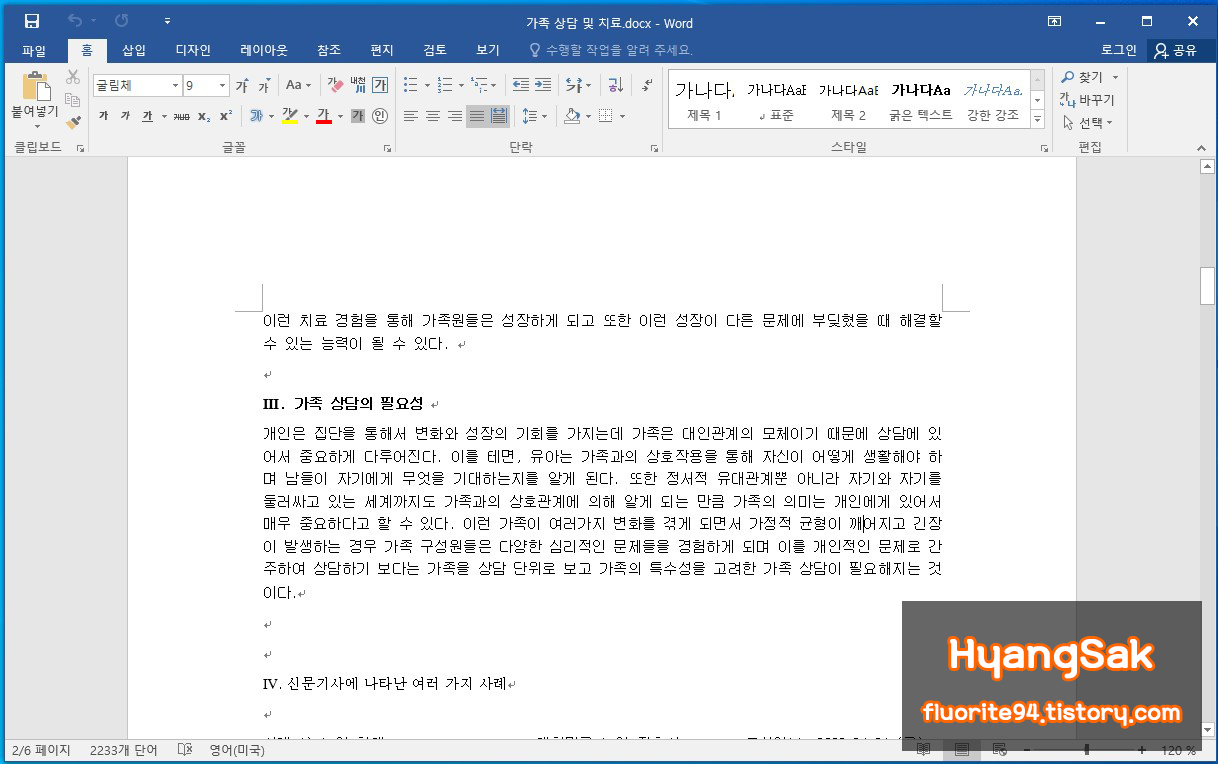Toggle show paragraph marks icon
Viewport: 1218px width, 764px height.
coord(647,86)
